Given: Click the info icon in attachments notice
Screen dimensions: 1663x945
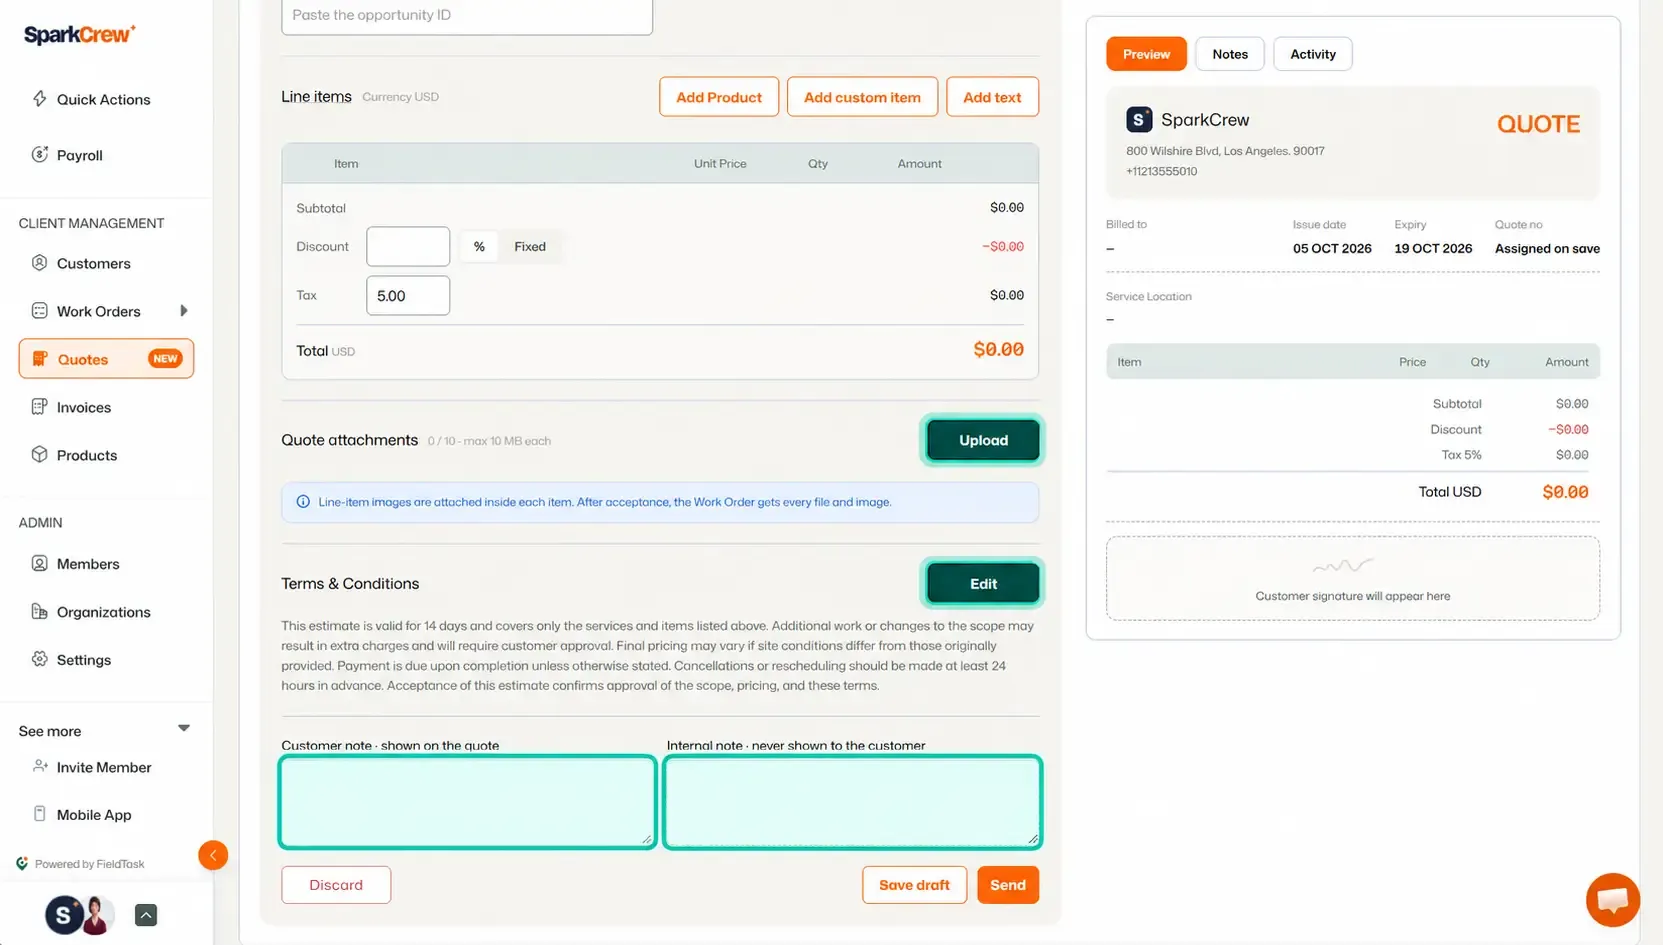Looking at the screenshot, I should pos(303,502).
